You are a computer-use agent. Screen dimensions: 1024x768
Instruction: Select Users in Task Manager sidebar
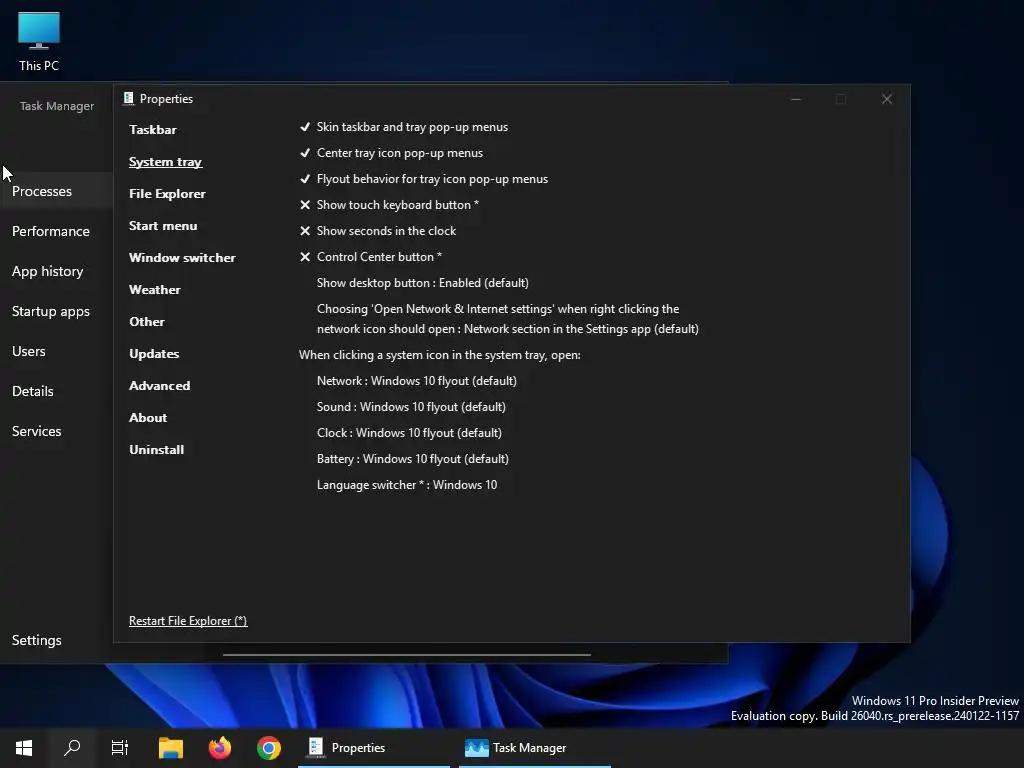click(29, 351)
